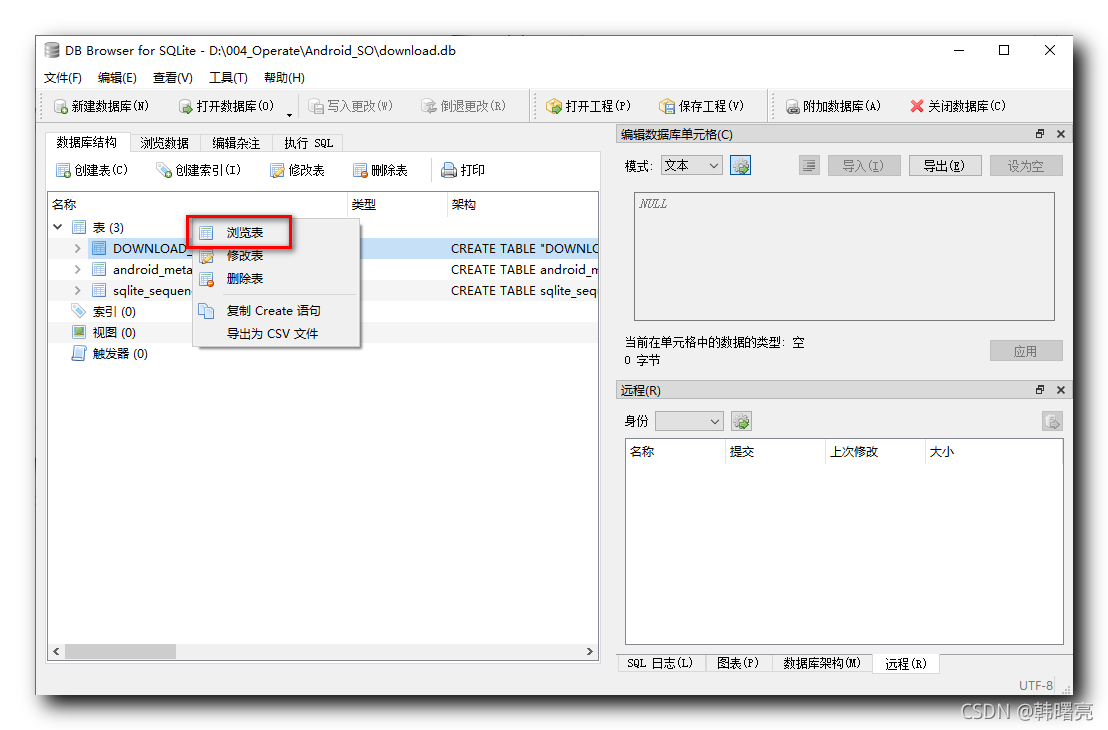Viewport: 1108px width, 730px height.
Task: Click Open Project toolbar button
Action: tap(589, 106)
